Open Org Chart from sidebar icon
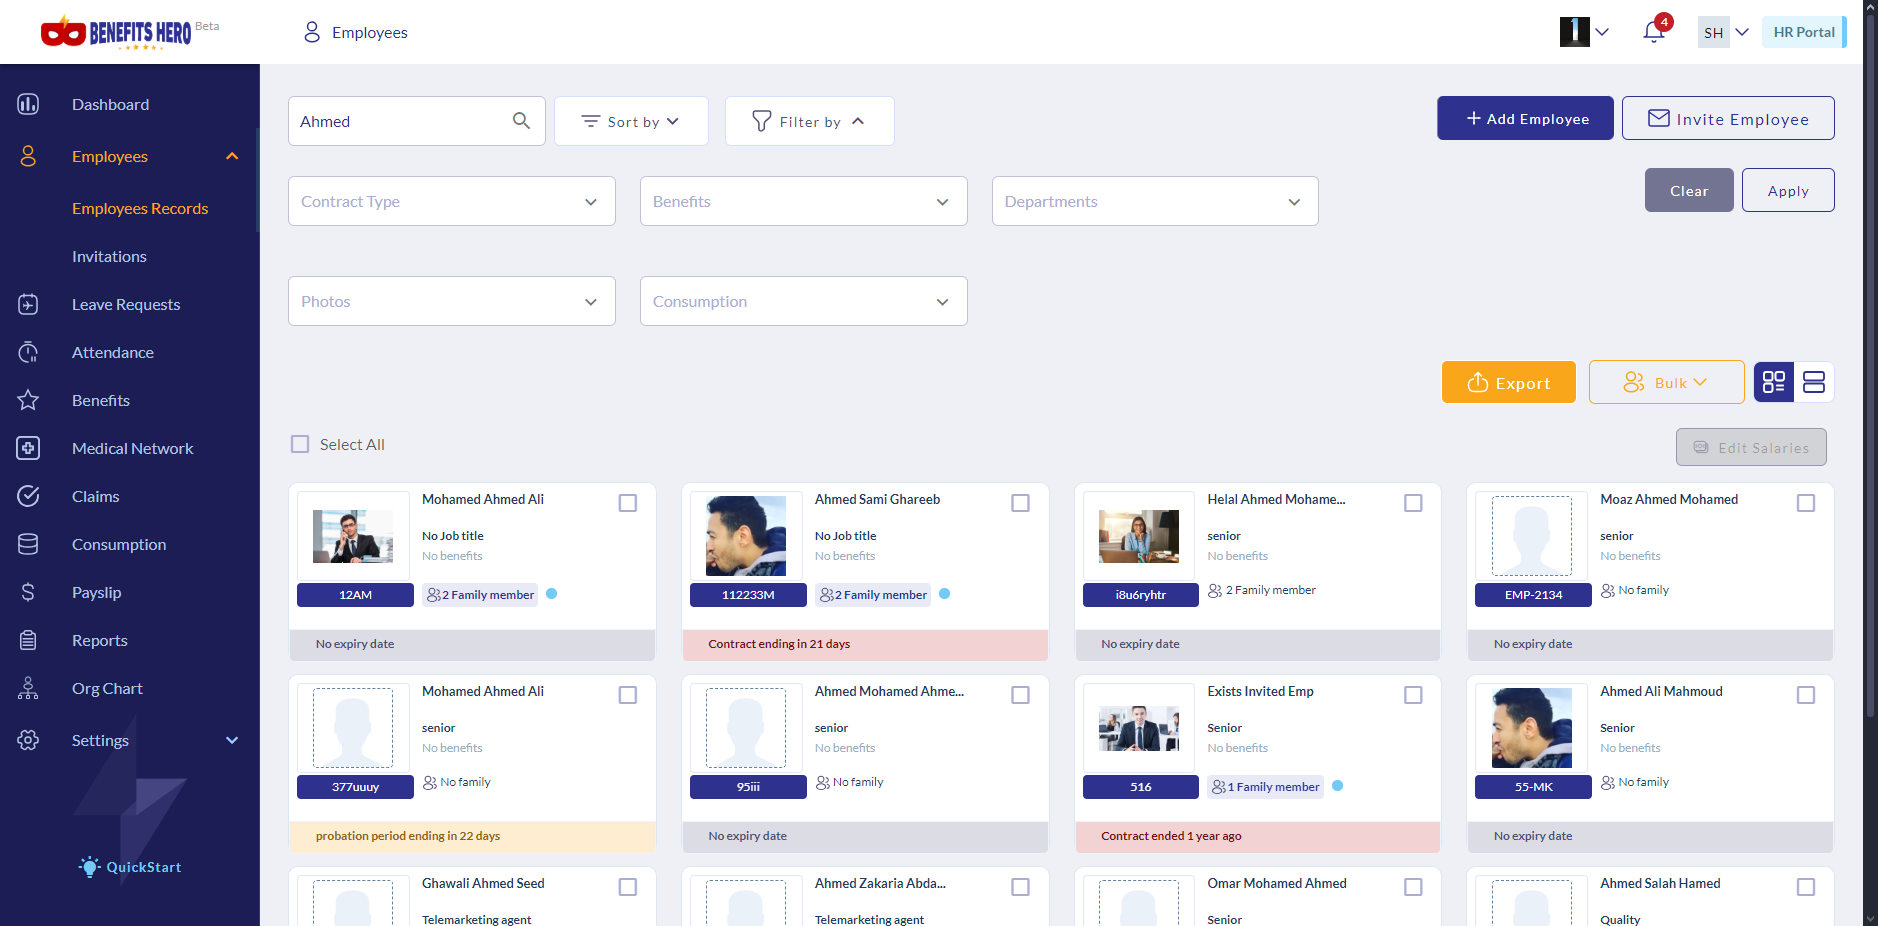Screen dimensions: 1878x926 (28, 688)
